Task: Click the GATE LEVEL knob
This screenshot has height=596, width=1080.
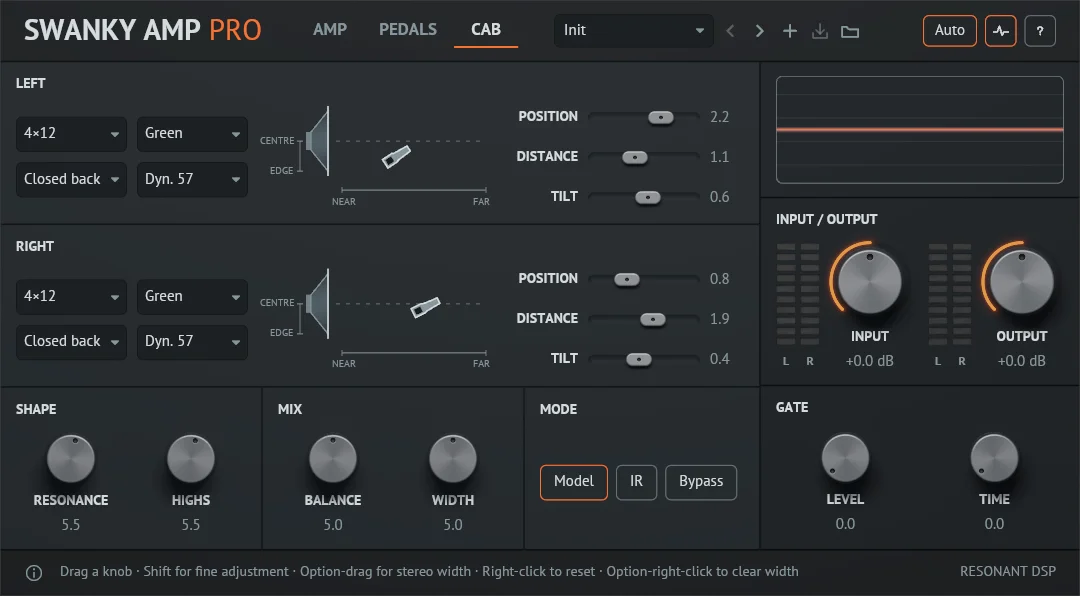Action: 845,458
